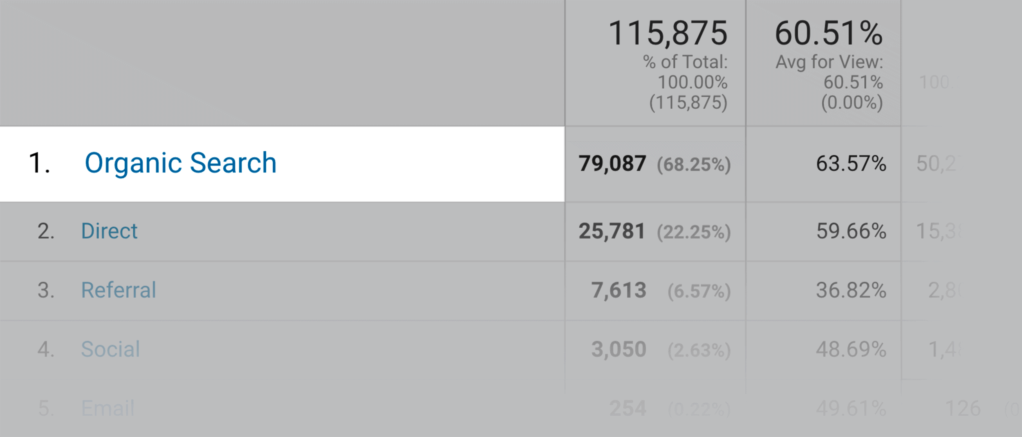The height and width of the screenshot is (437, 1022).
Task: Click the 60.51% average summary value
Action: click(828, 34)
